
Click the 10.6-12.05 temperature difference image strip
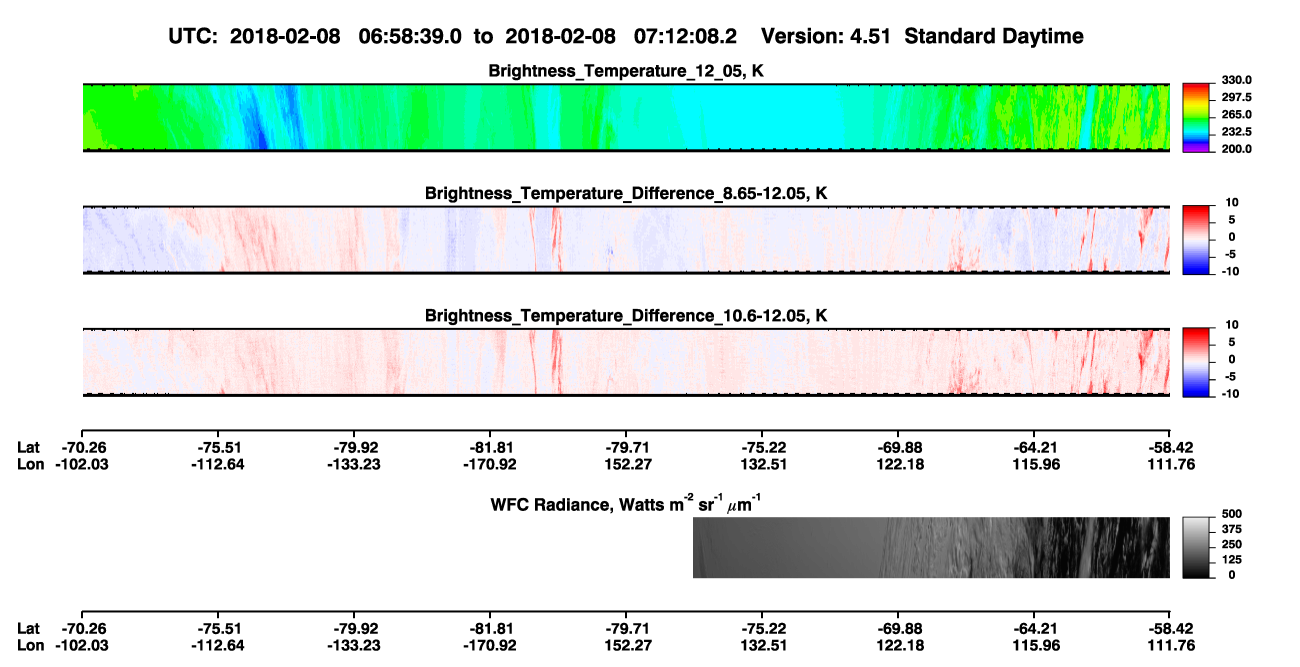coord(626,361)
